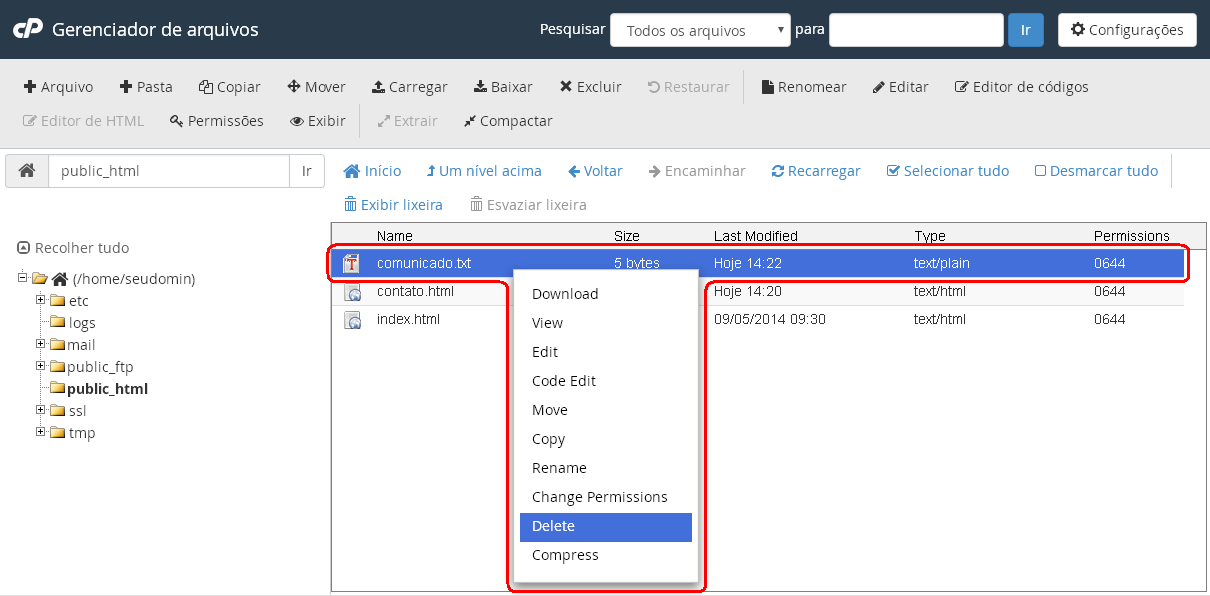The height and width of the screenshot is (596, 1210).
Task: Collapse the /home/seudomin root node
Action: coord(23,277)
